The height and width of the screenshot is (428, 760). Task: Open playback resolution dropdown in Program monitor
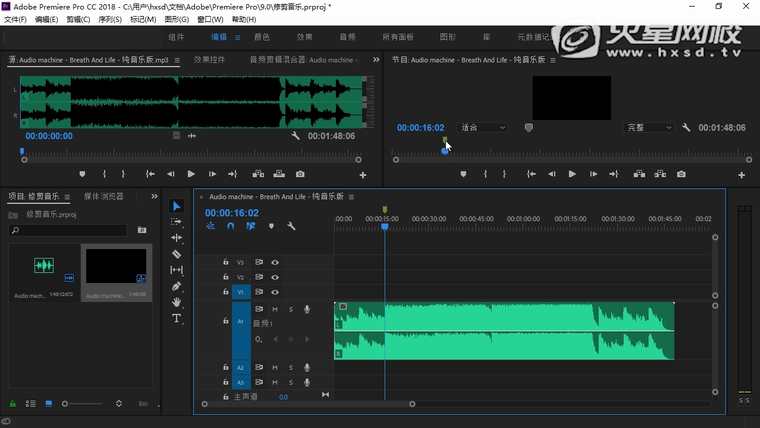[649, 128]
